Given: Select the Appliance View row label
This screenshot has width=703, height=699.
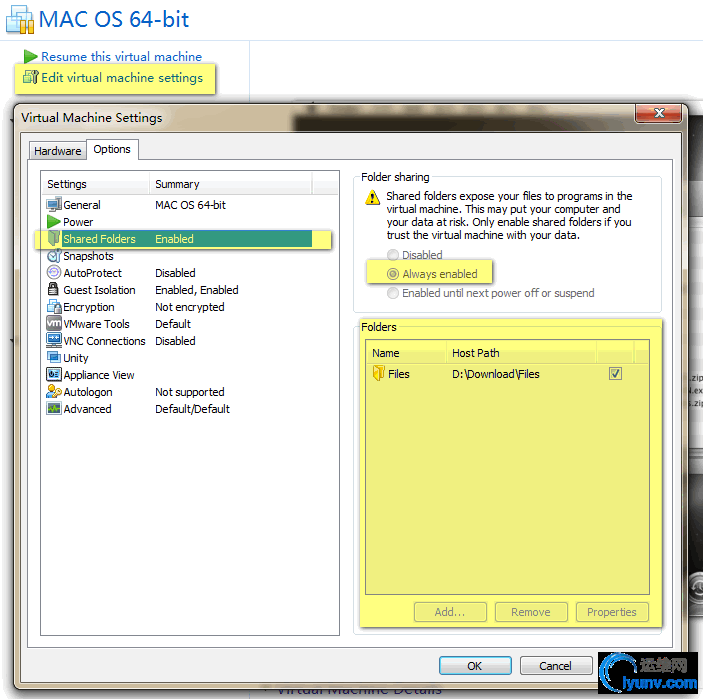Looking at the screenshot, I should pyautogui.click(x=99, y=375).
